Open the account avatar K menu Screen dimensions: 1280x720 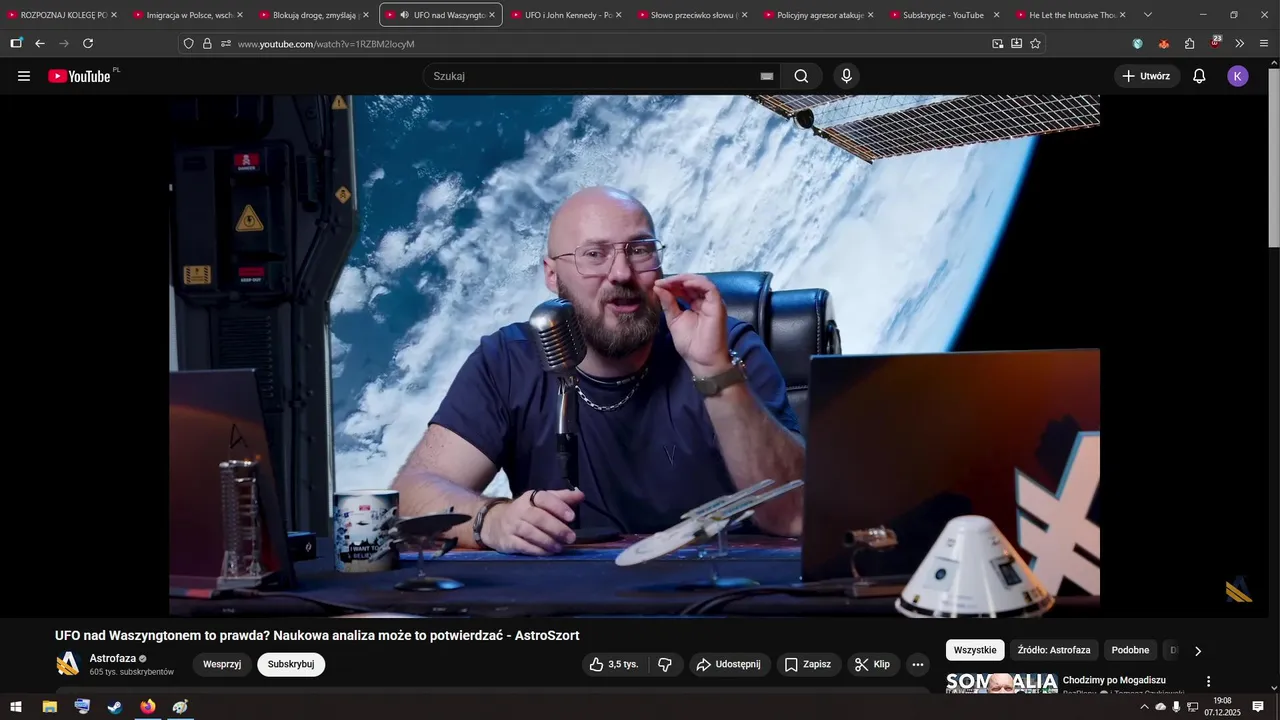coord(1238,76)
